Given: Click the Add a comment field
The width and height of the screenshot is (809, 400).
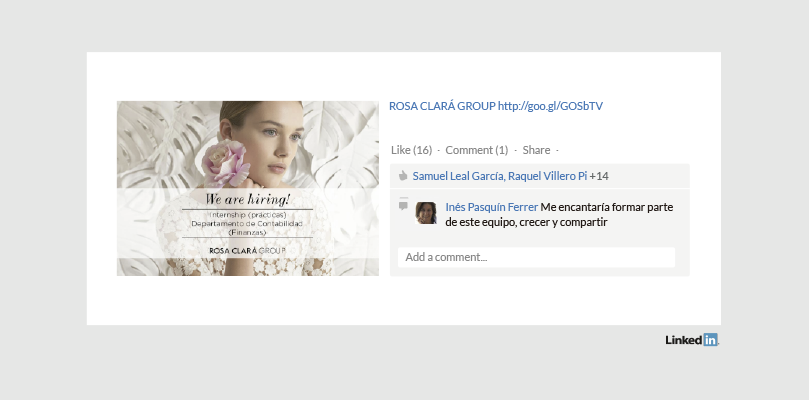Looking at the screenshot, I should coord(536,257).
